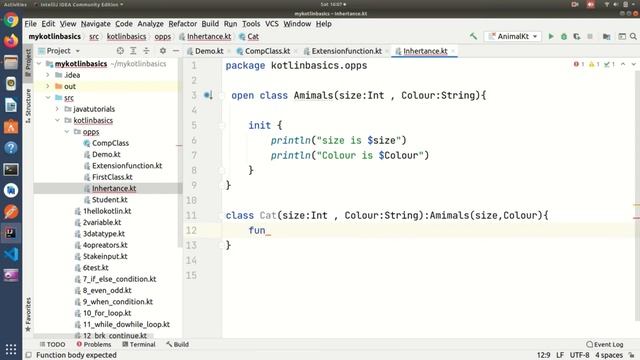Viewport: 640px width, 360px height.
Task: Open Visual Studio Code from the dock
Action: coord(11,254)
